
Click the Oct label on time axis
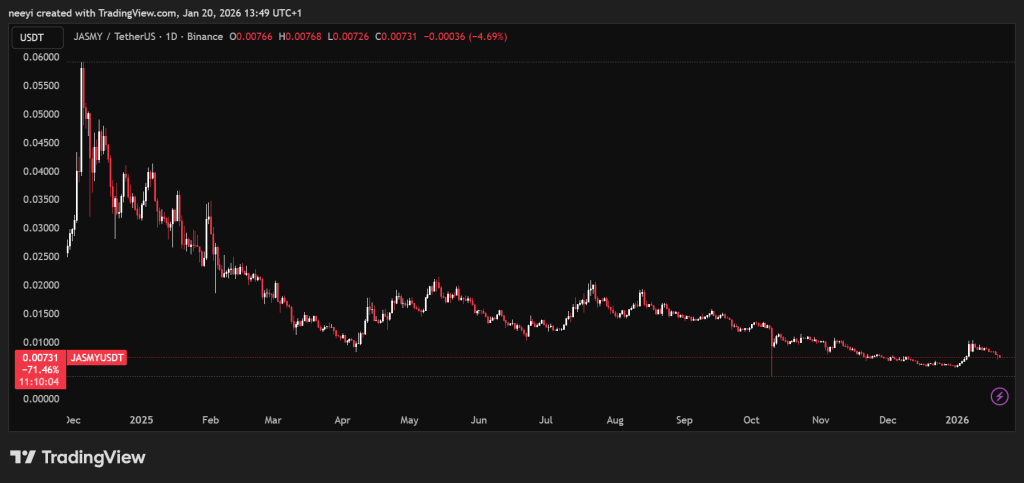(752, 421)
